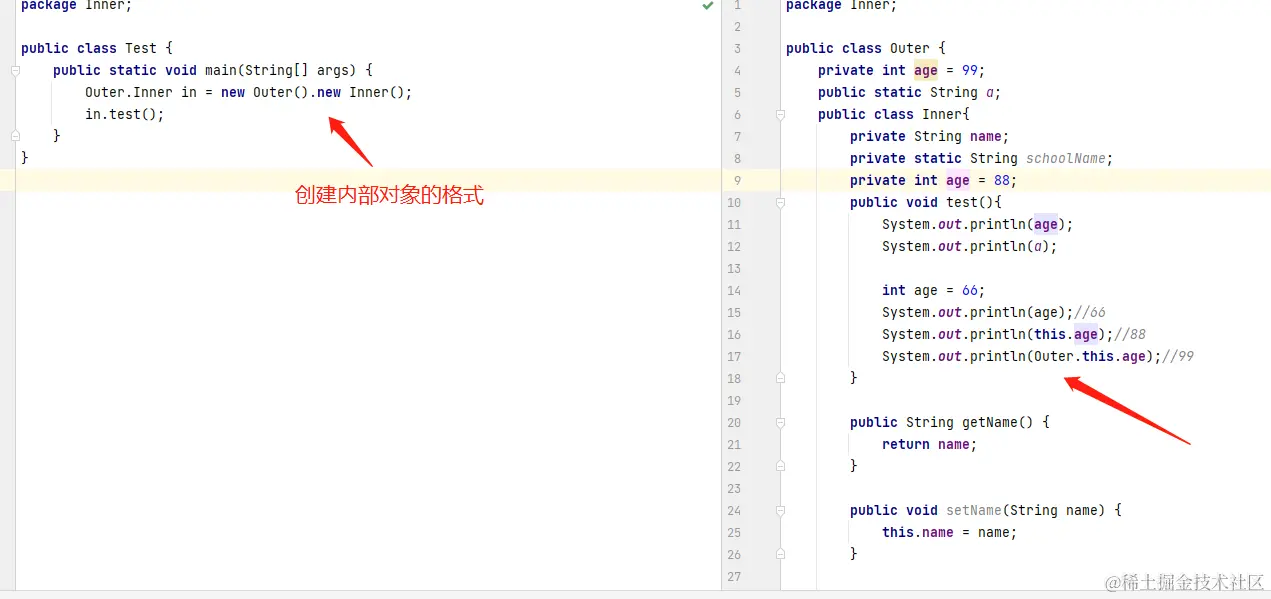Click highlighted 'private int age = 88;' line
The height and width of the screenshot is (599, 1271).
[934, 180]
